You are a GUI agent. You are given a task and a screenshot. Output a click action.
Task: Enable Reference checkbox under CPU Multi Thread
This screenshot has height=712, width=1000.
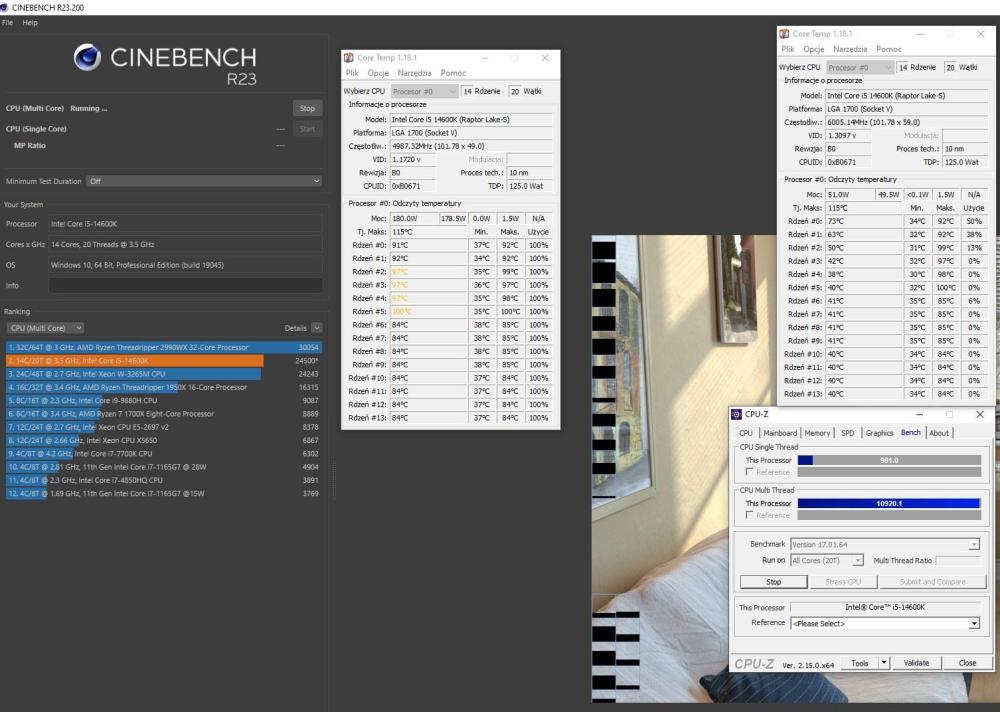750,515
